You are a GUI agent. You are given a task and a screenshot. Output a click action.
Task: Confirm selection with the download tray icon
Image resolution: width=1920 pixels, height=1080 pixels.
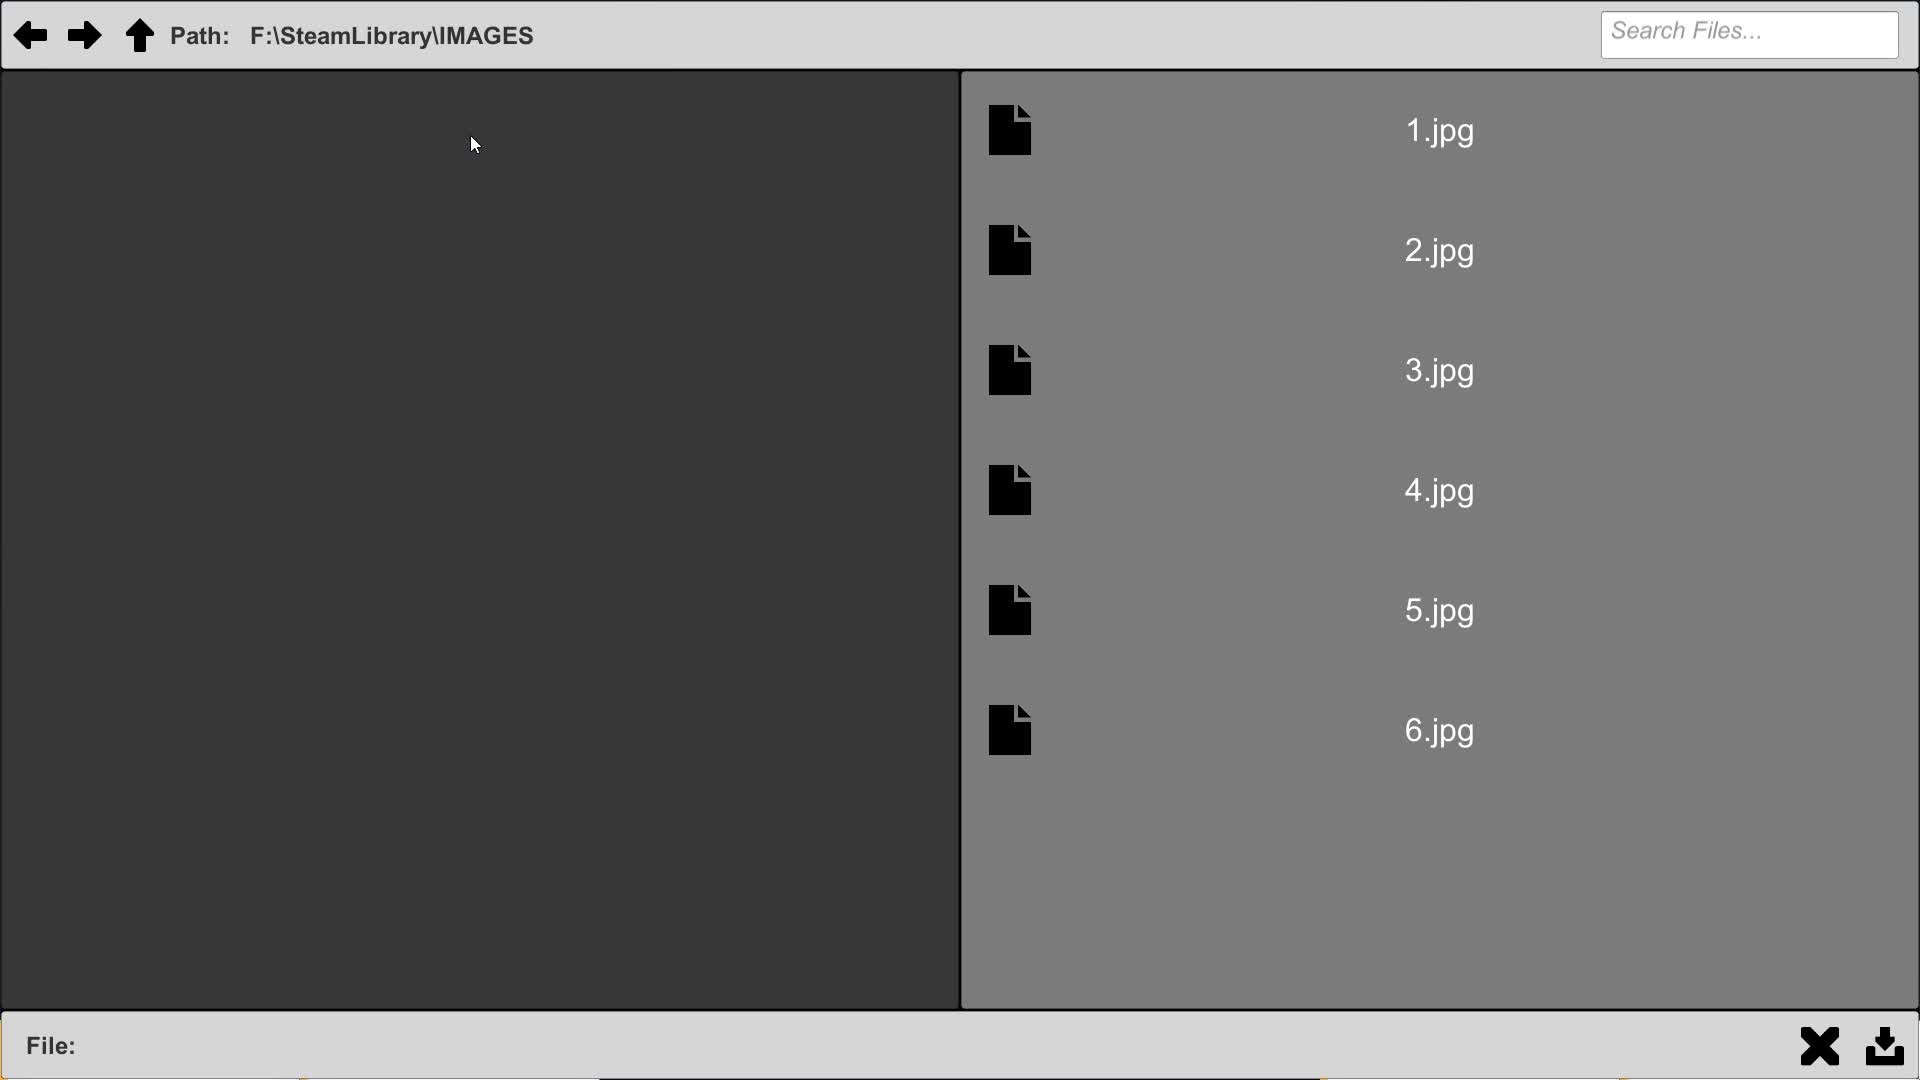point(1885,1046)
